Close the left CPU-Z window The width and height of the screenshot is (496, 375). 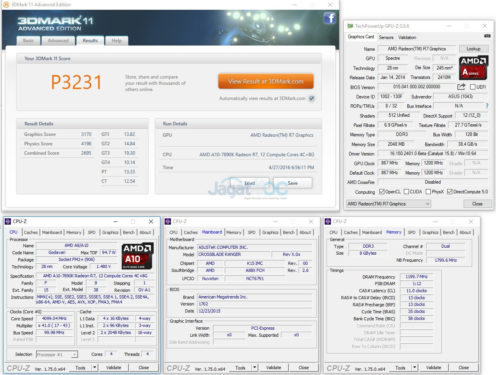(x=151, y=221)
